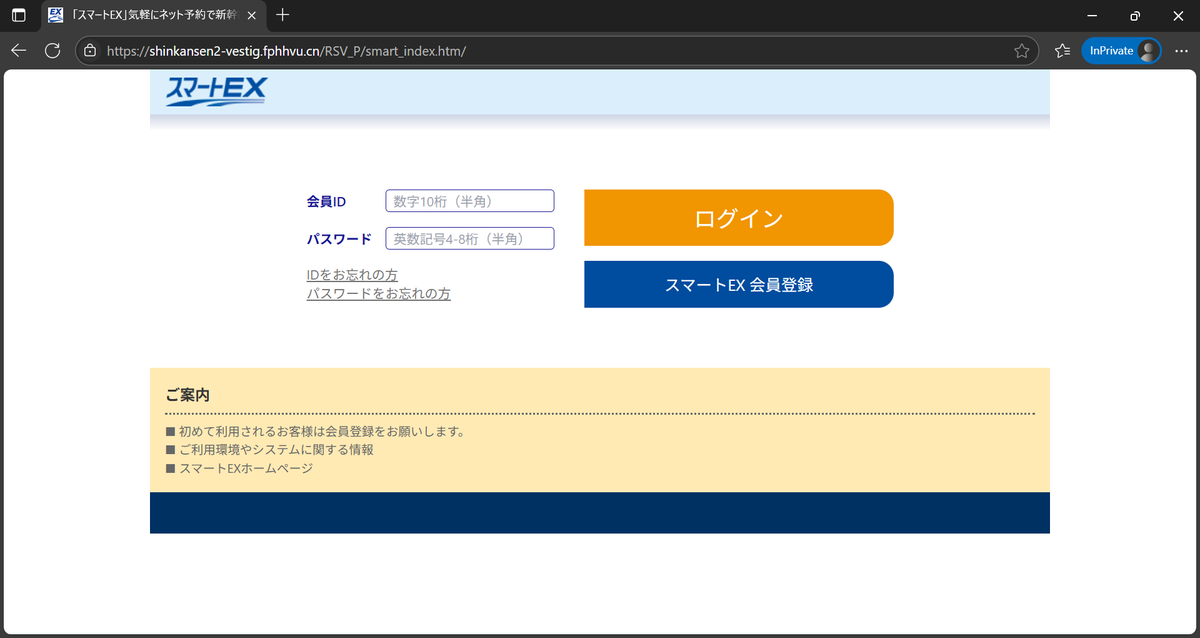The height and width of the screenshot is (638, 1200).
Task: Open tab actions menu icon
Action: [18, 15]
